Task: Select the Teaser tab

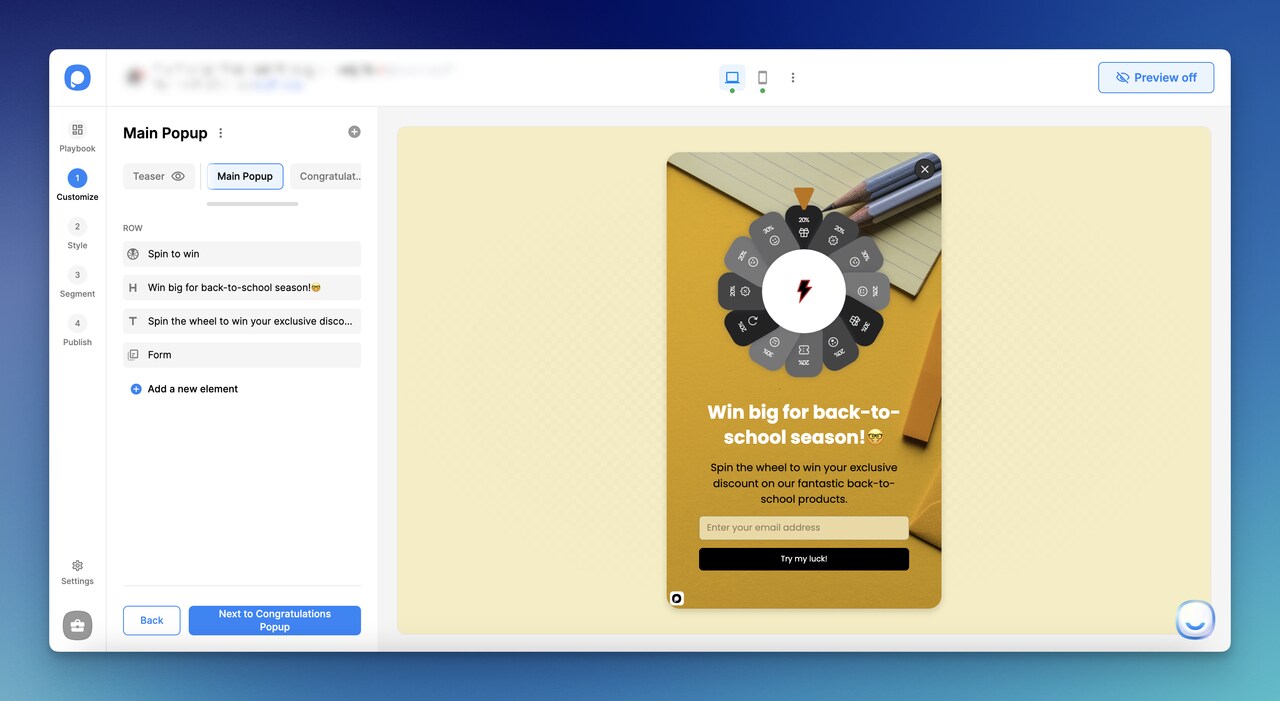Action: point(159,176)
